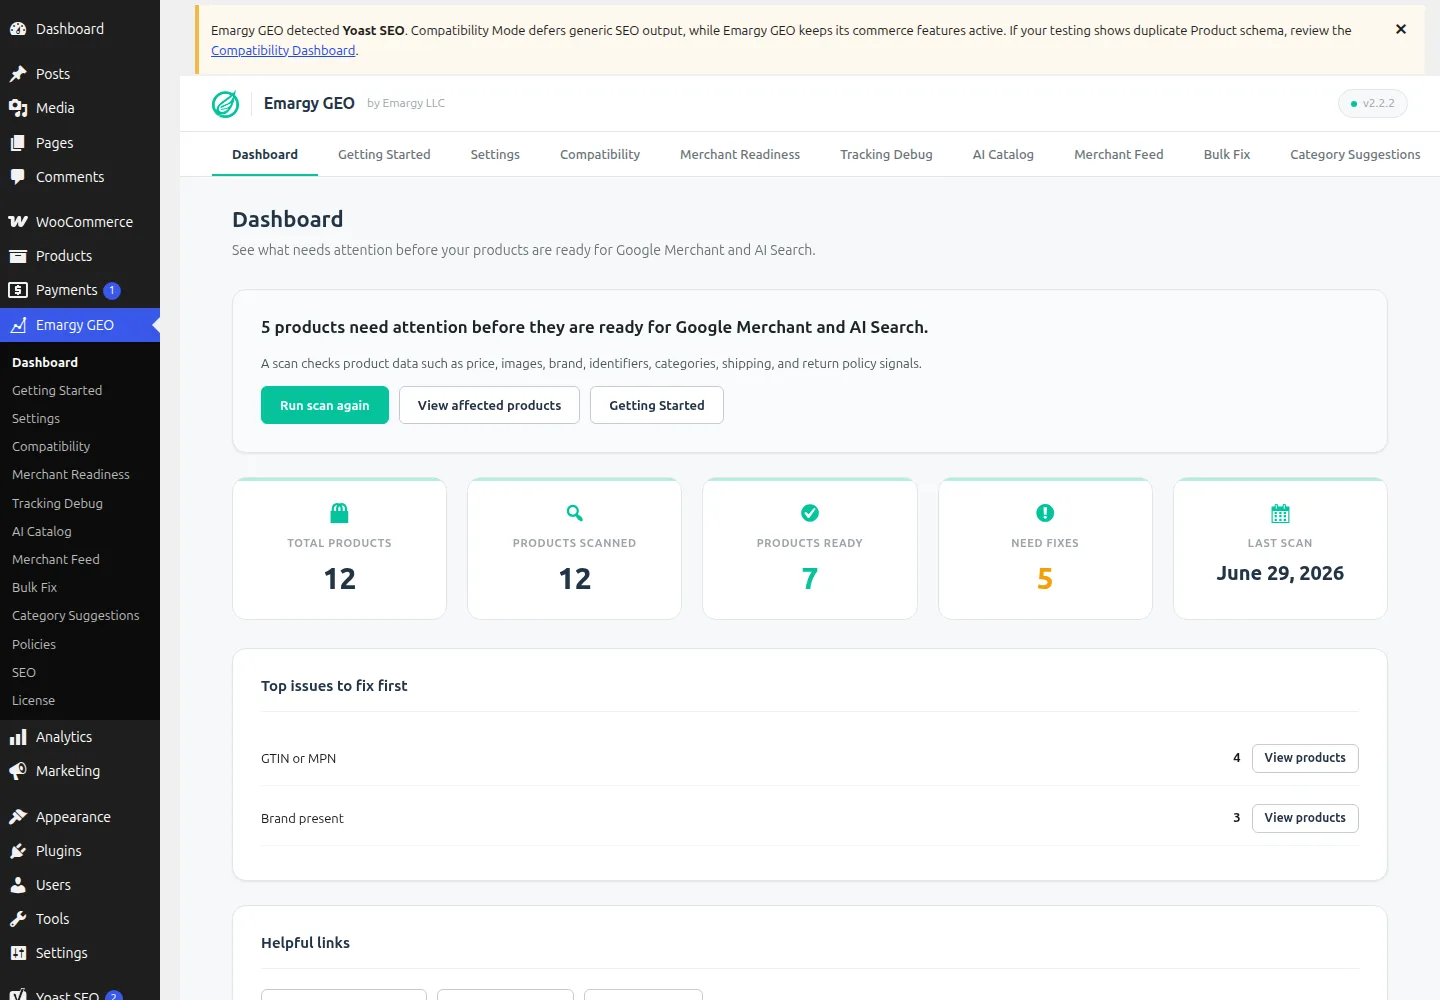Open Settings in Emargy GEO sidebar submenu
This screenshot has width=1440, height=1000.
[x=36, y=418]
